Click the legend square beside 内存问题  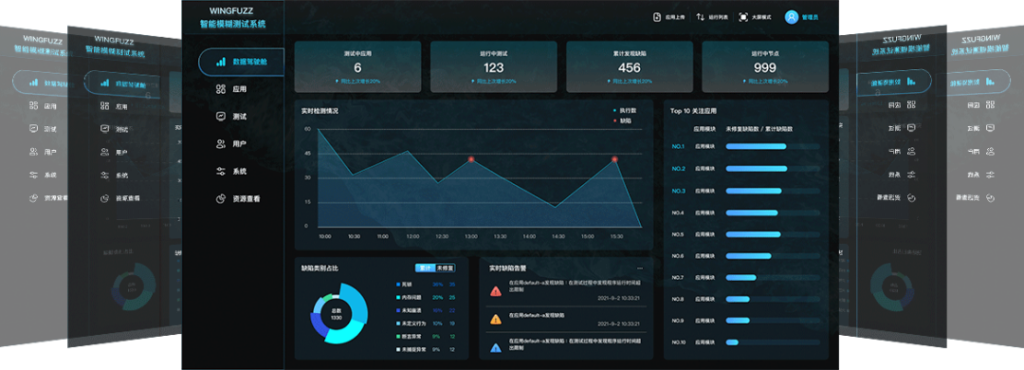tap(398, 297)
